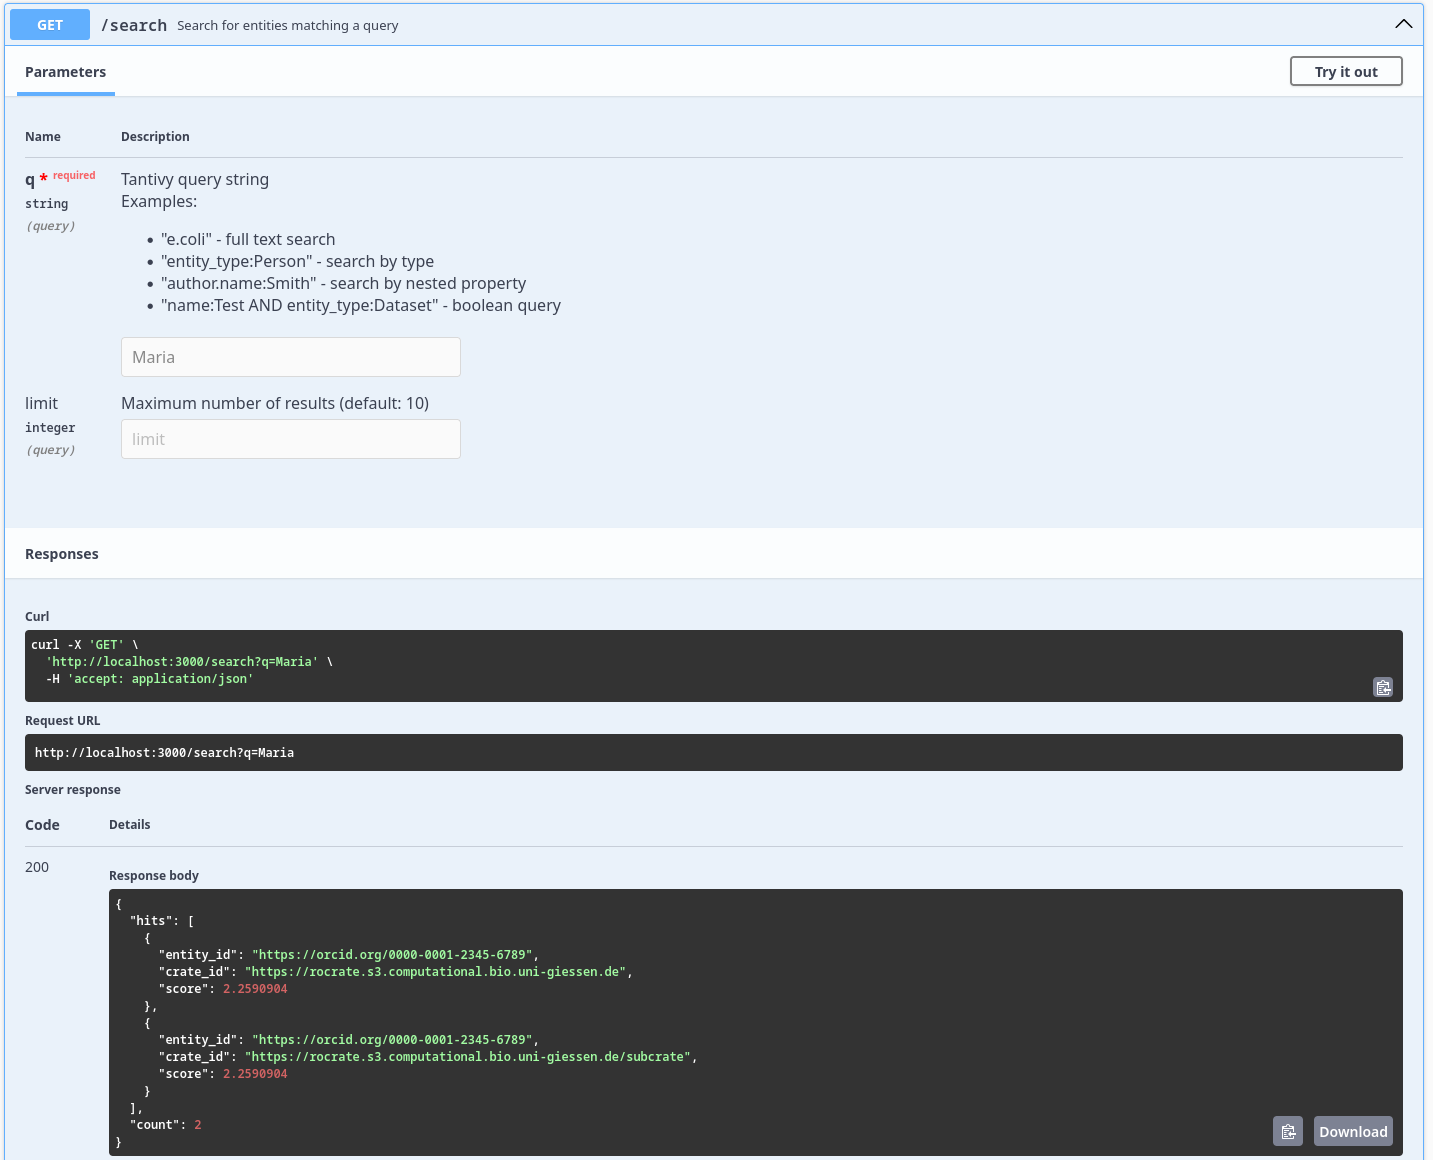Click the Try it out button
Viewport: 1433px width, 1160px height.
point(1345,71)
